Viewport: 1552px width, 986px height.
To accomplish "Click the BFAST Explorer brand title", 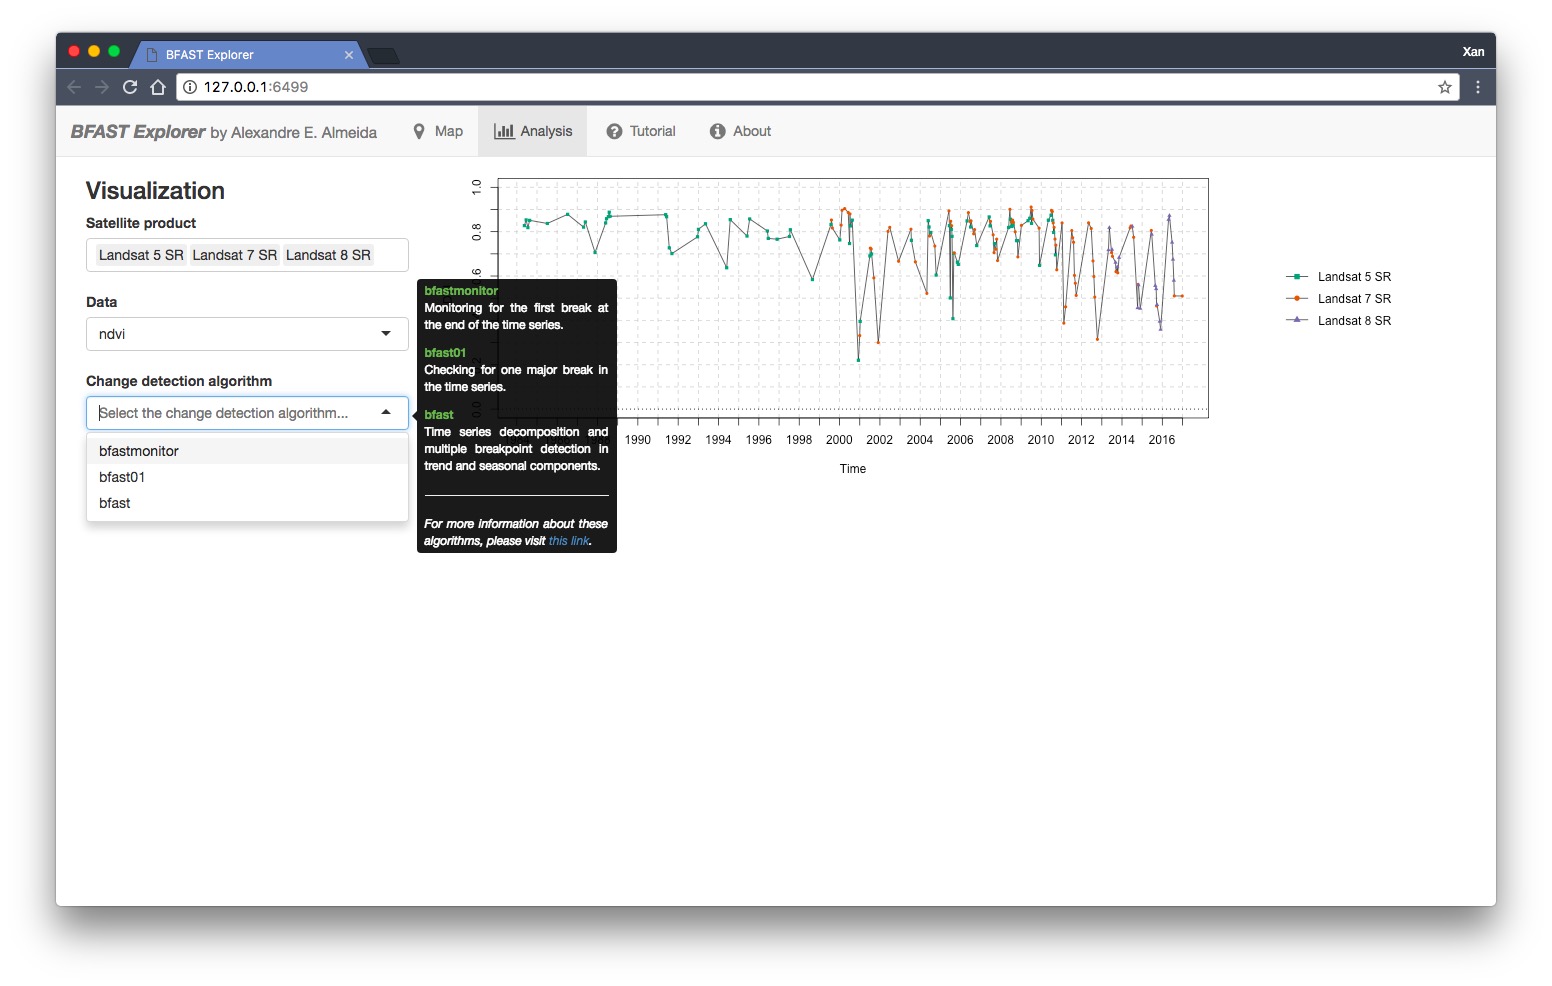I will [138, 132].
